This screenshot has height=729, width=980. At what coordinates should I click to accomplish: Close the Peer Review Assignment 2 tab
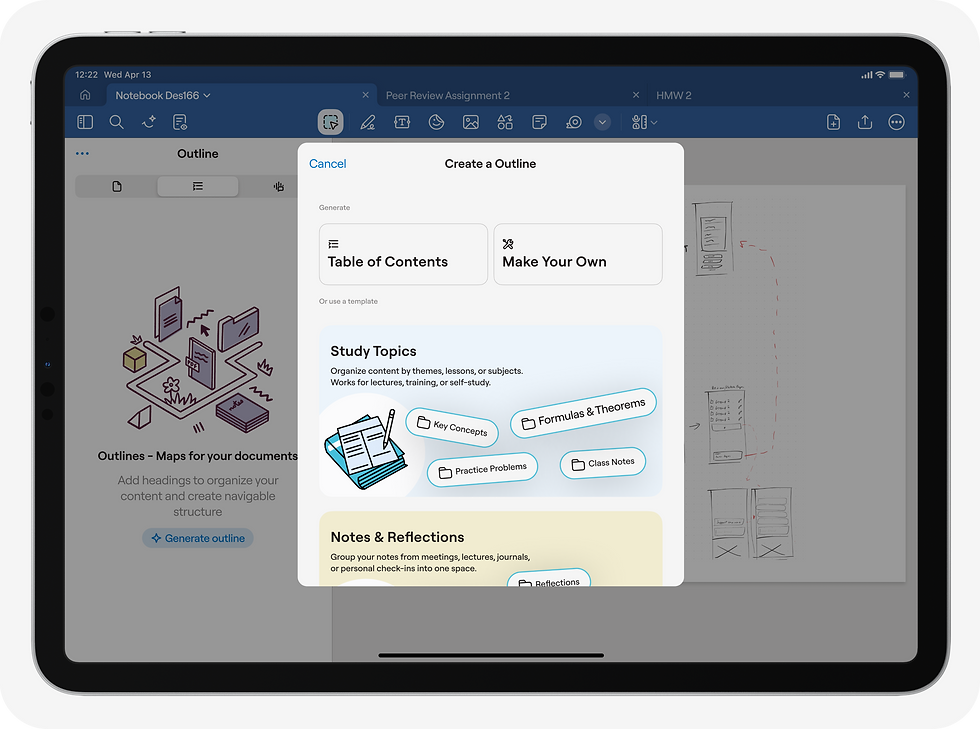[x=636, y=95]
